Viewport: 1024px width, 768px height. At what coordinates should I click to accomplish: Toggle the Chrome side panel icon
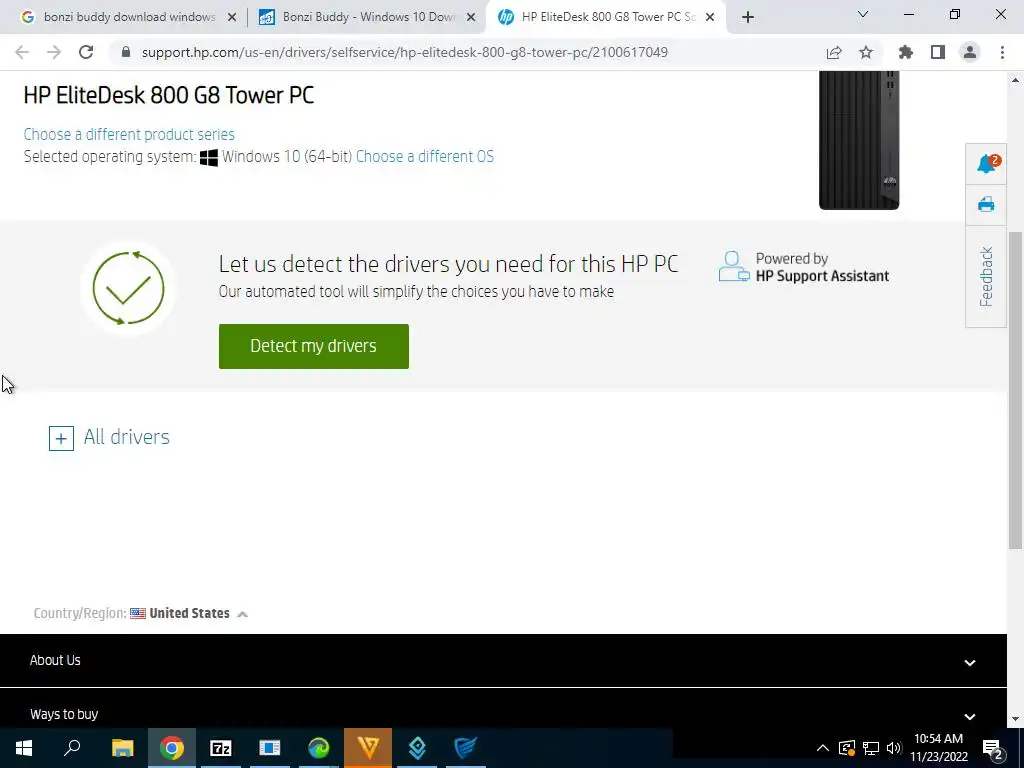click(x=938, y=52)
